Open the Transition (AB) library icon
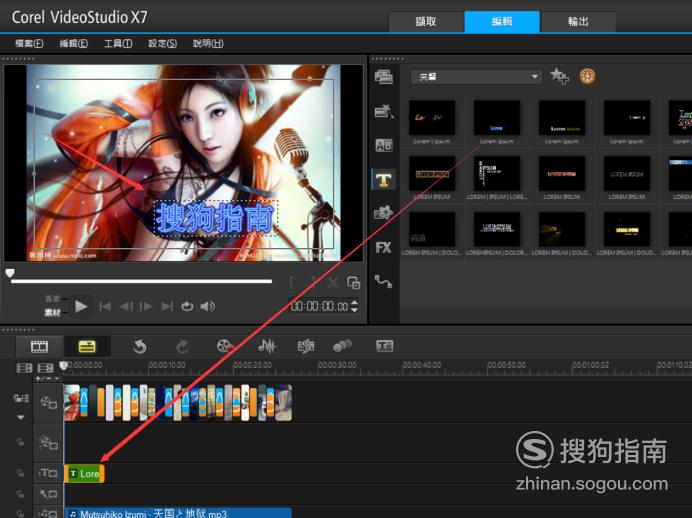 [x=384, y=145]
